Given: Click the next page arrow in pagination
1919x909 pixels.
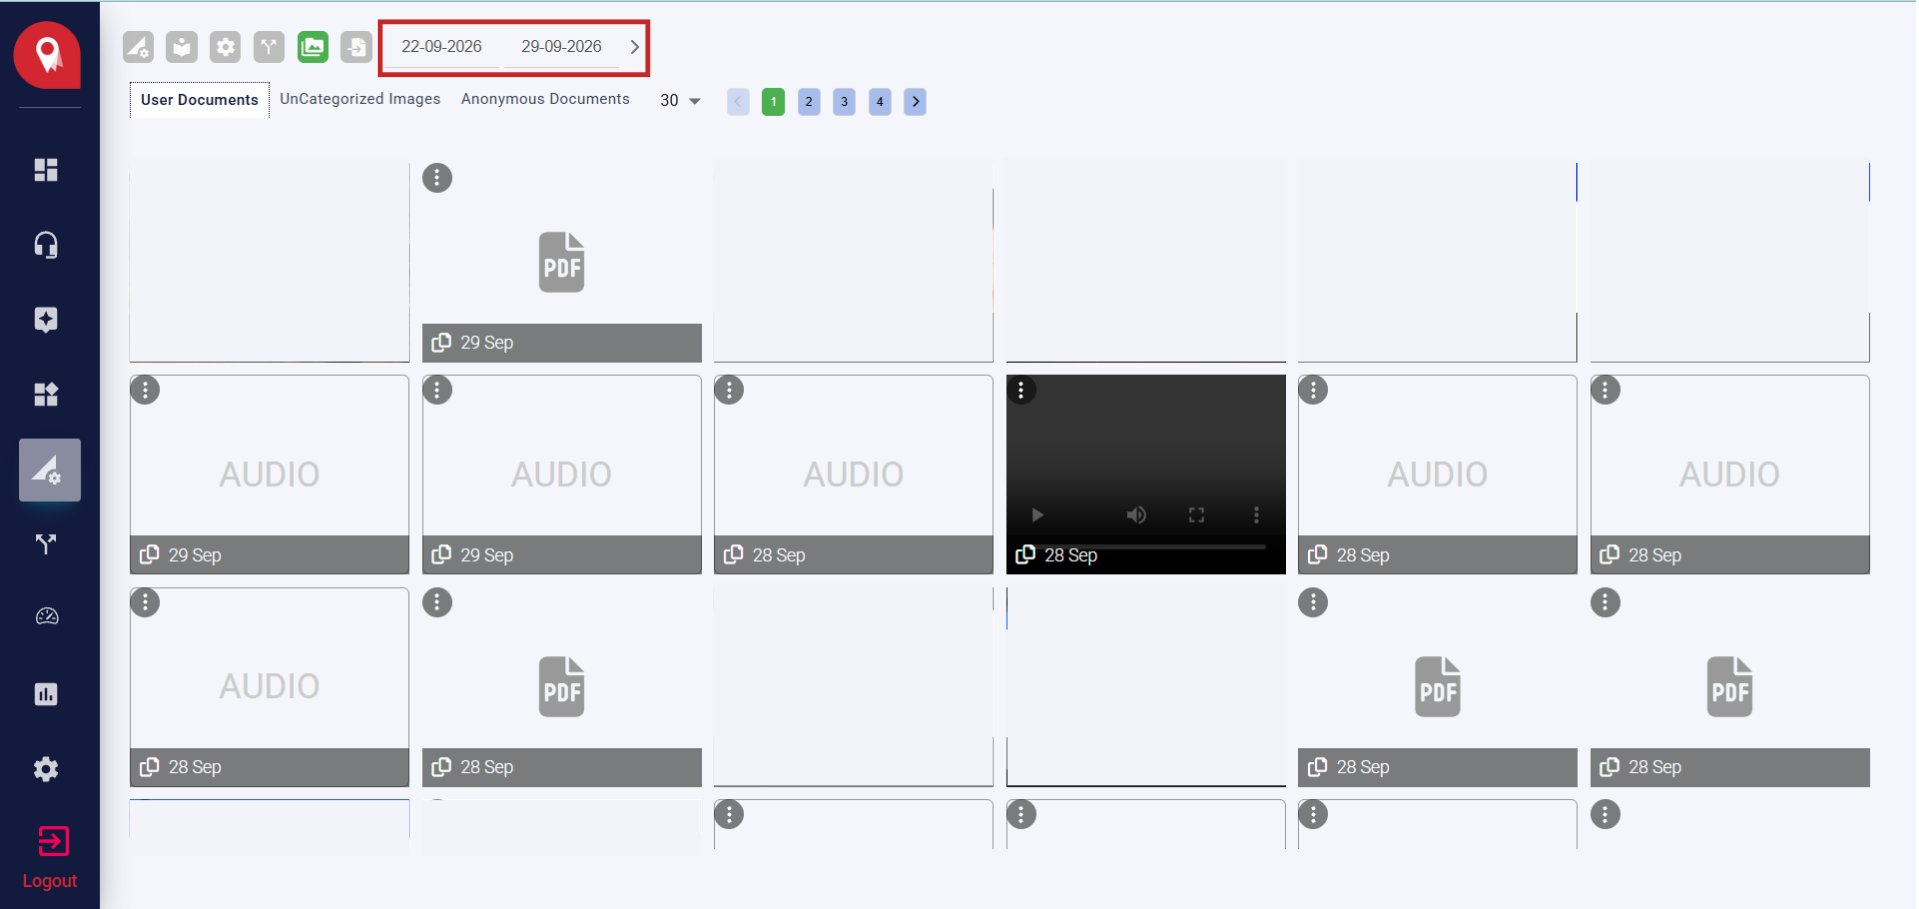Looking at the screenshot, I should click(x=915, y=102).
